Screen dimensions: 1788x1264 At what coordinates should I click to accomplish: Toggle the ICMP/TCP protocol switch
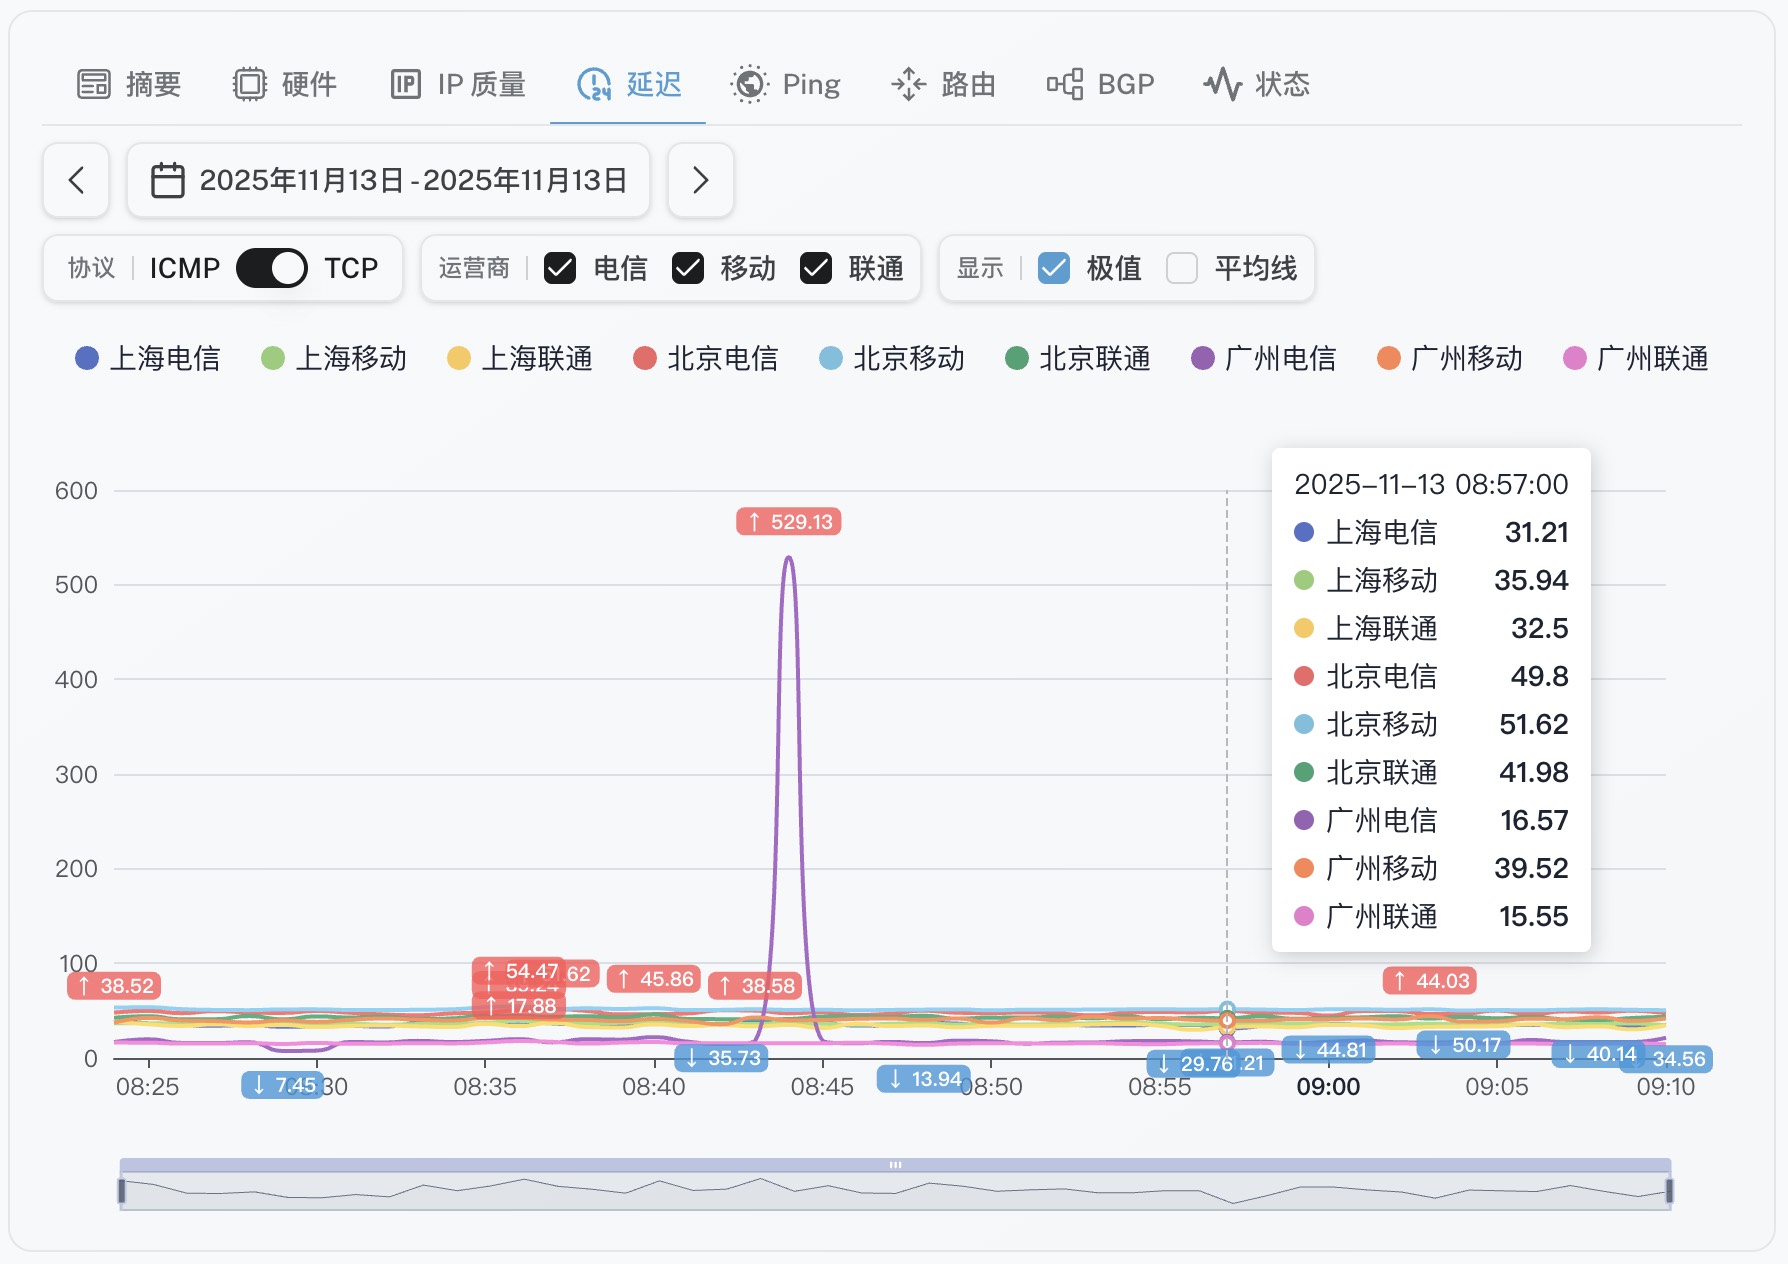[x=272, y=268]
